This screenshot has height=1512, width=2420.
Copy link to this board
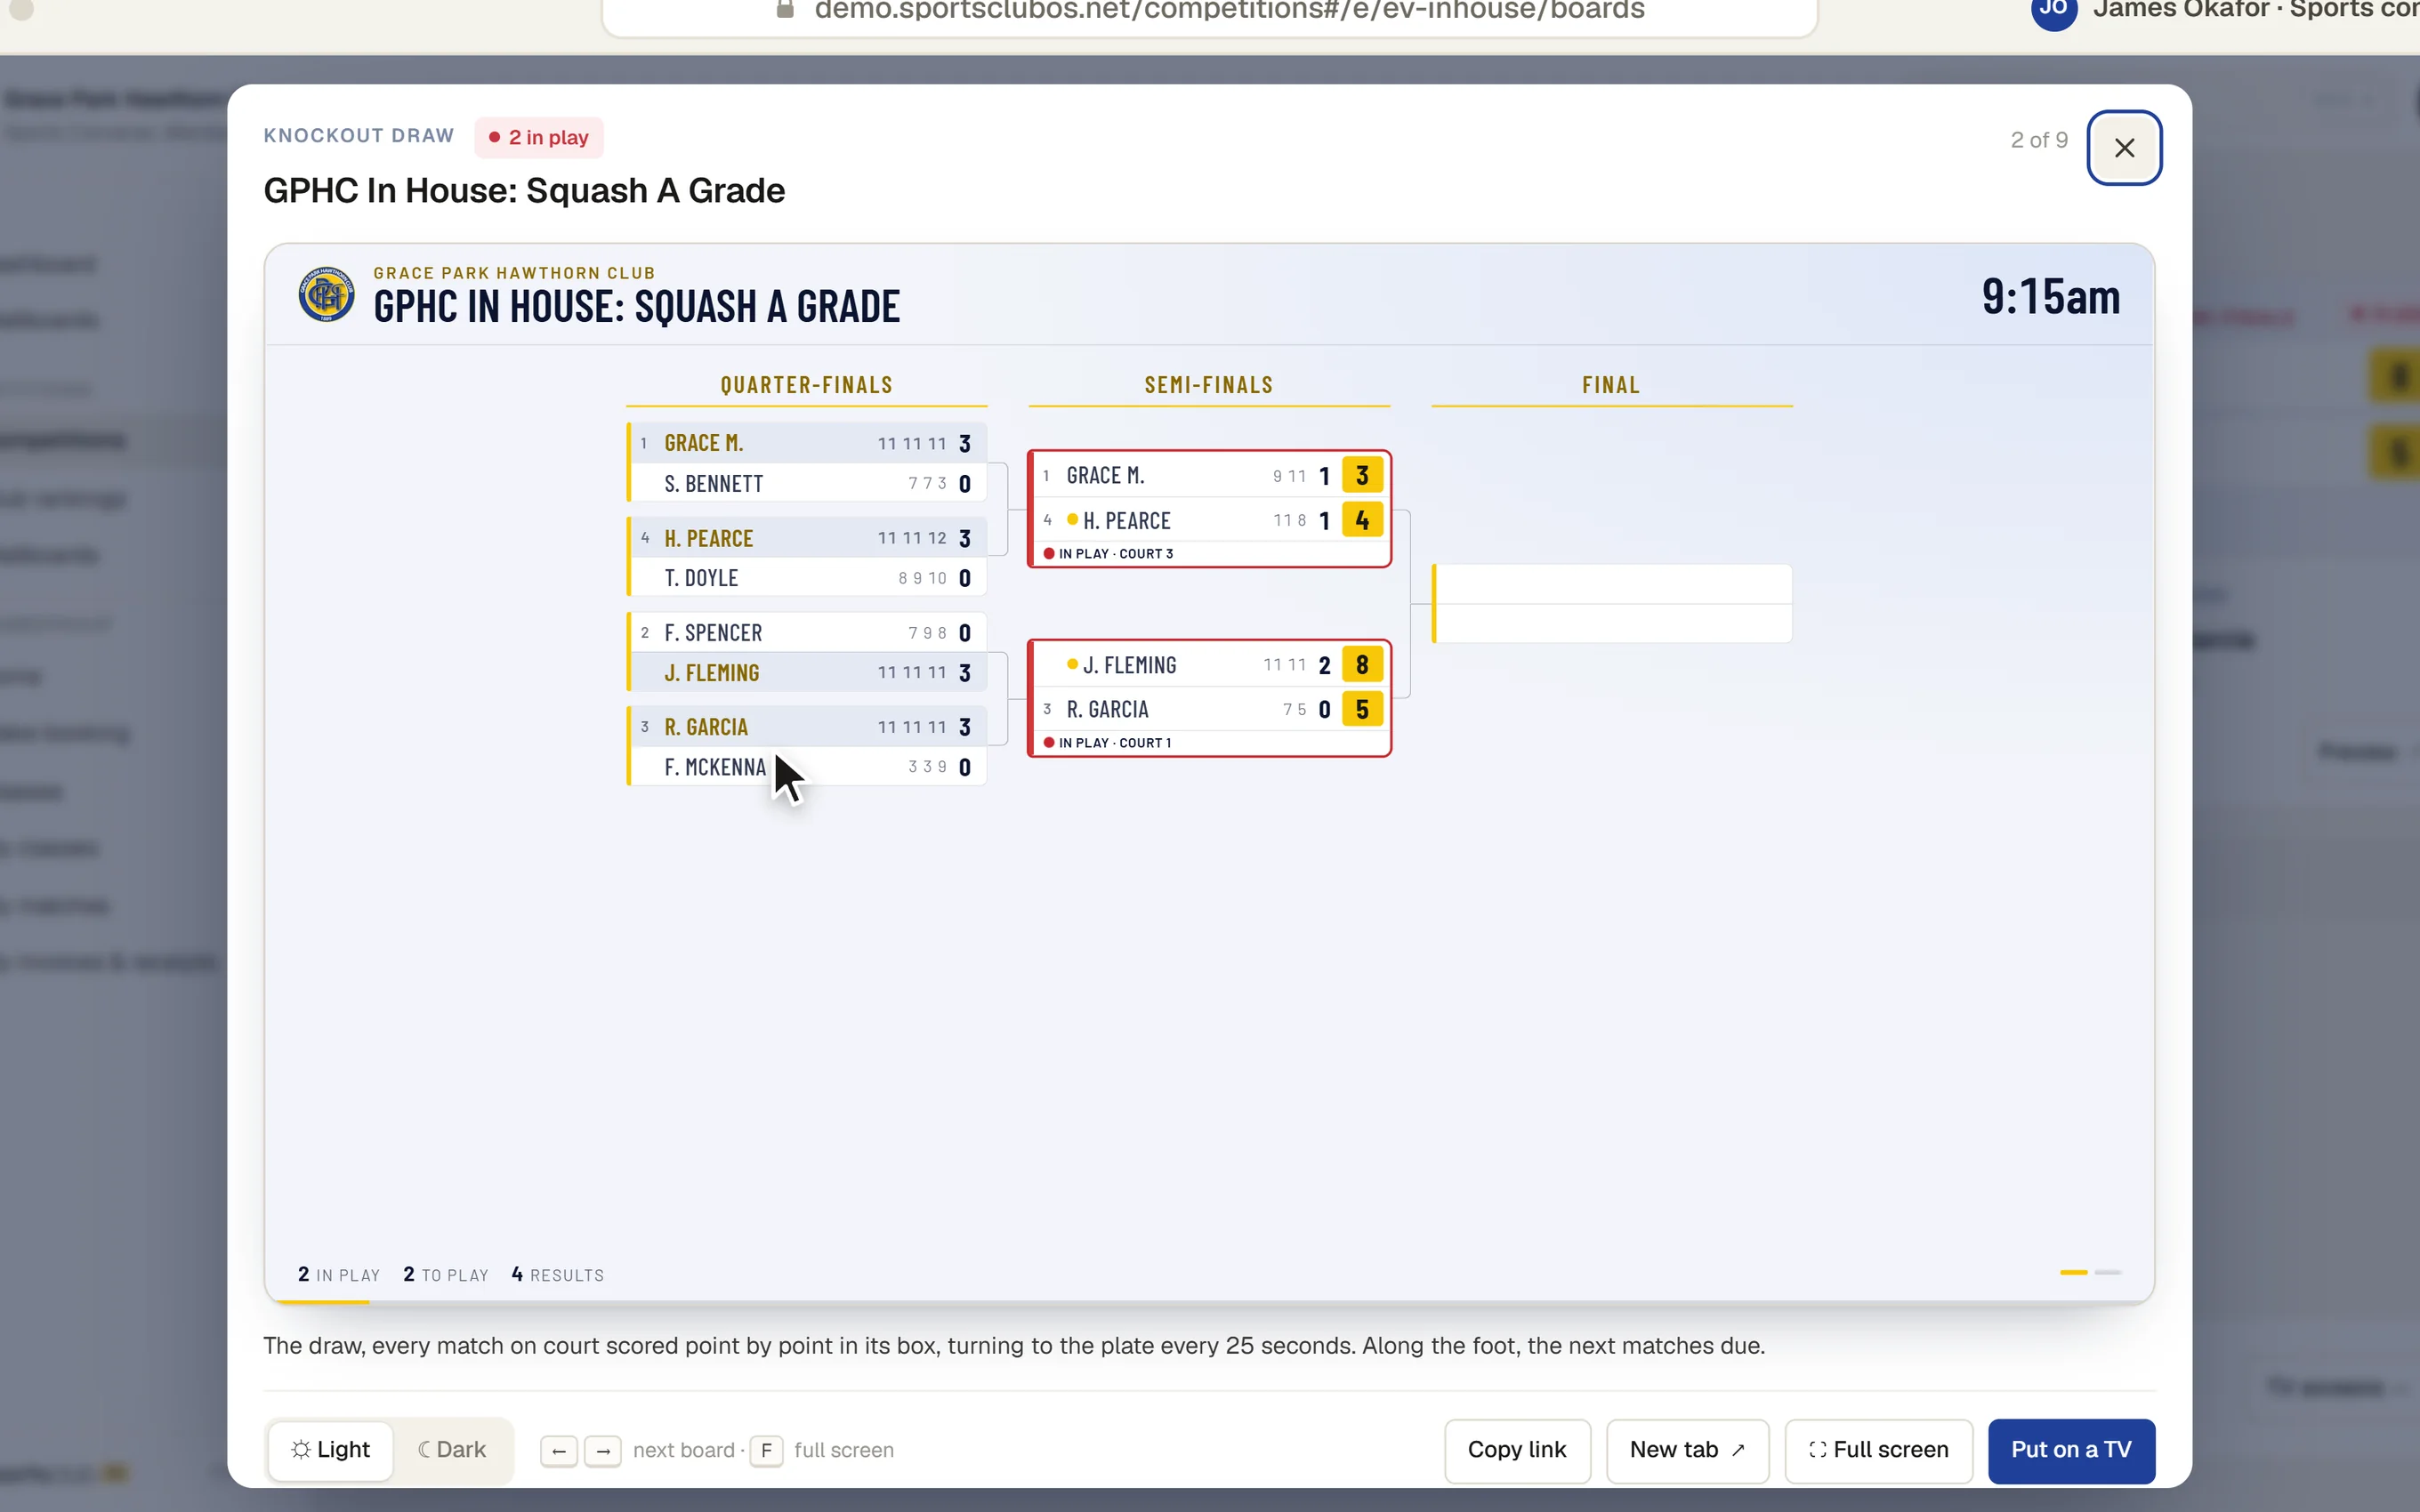(1517, 1450)
